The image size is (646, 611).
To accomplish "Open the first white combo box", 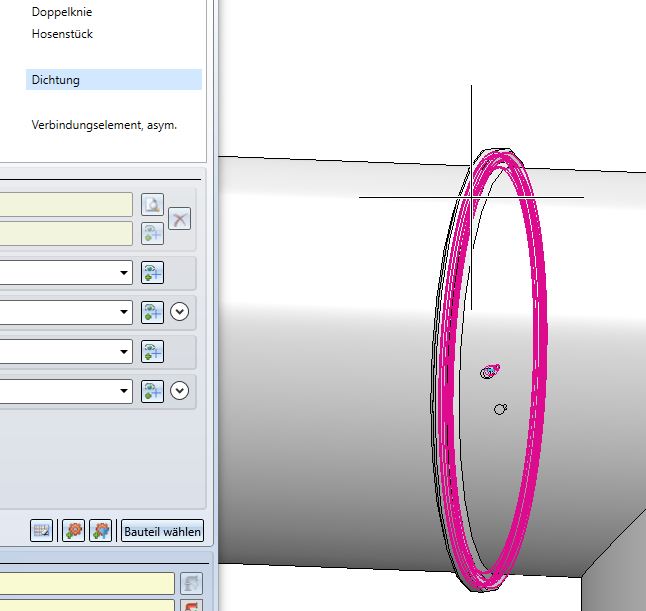I will click(66, 272).
